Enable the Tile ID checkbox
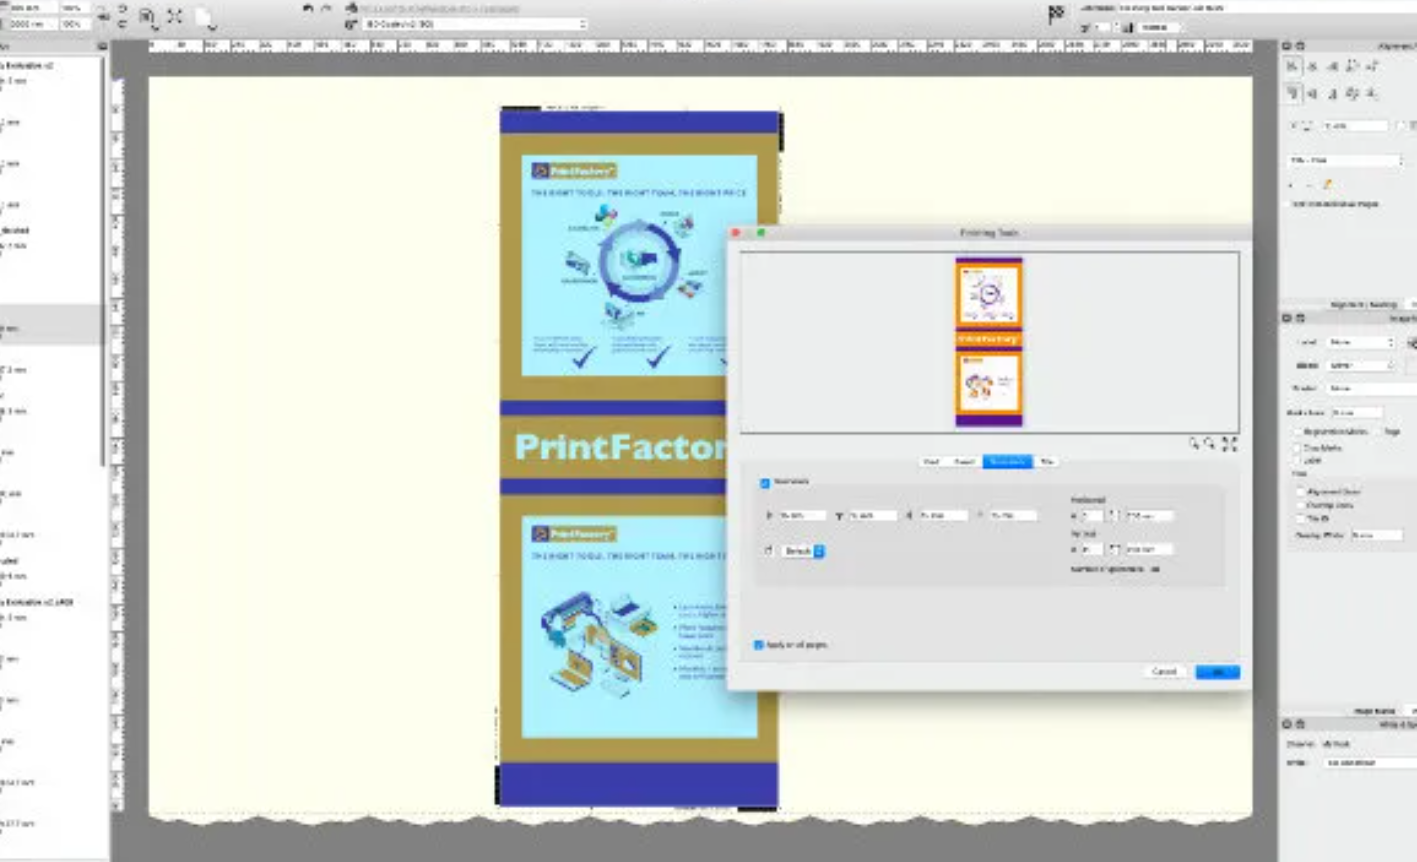The width and height of the screenshot is (1417, 862). pyautogui.click(x=1301, y=519)
